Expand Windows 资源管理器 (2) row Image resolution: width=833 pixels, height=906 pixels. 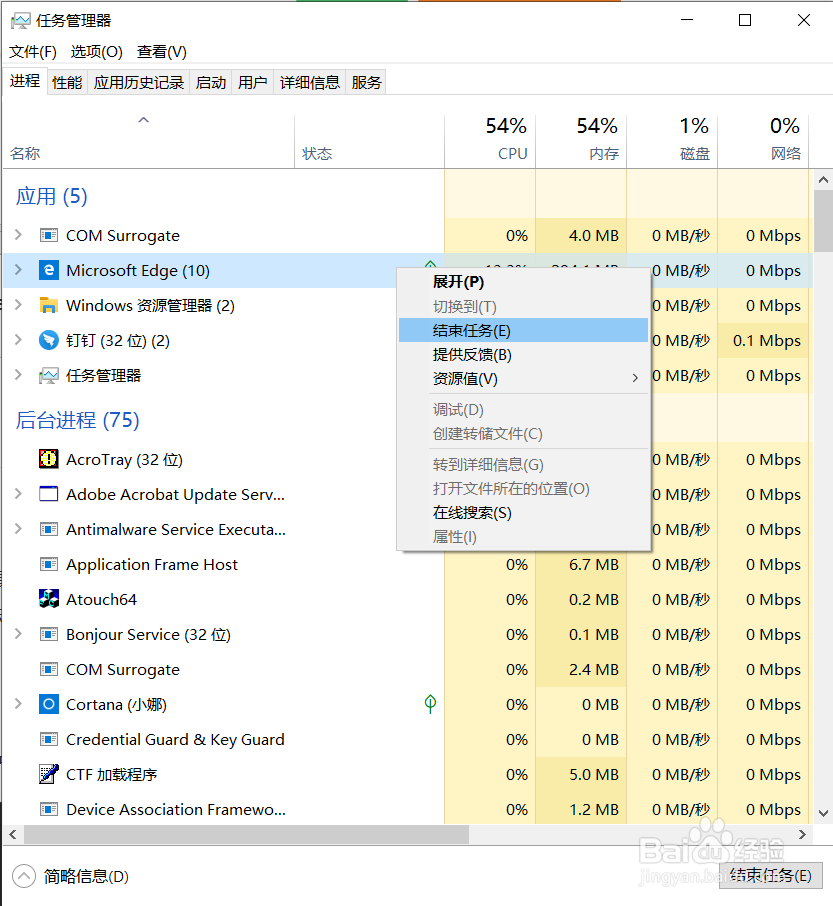[18, 305]
